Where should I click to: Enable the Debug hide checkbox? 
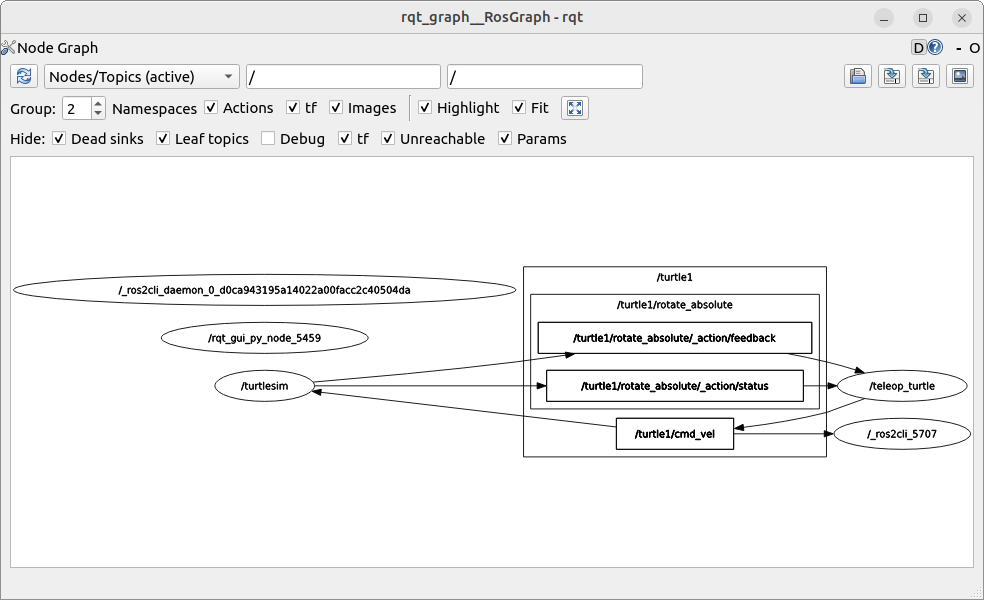coord(268,139)
